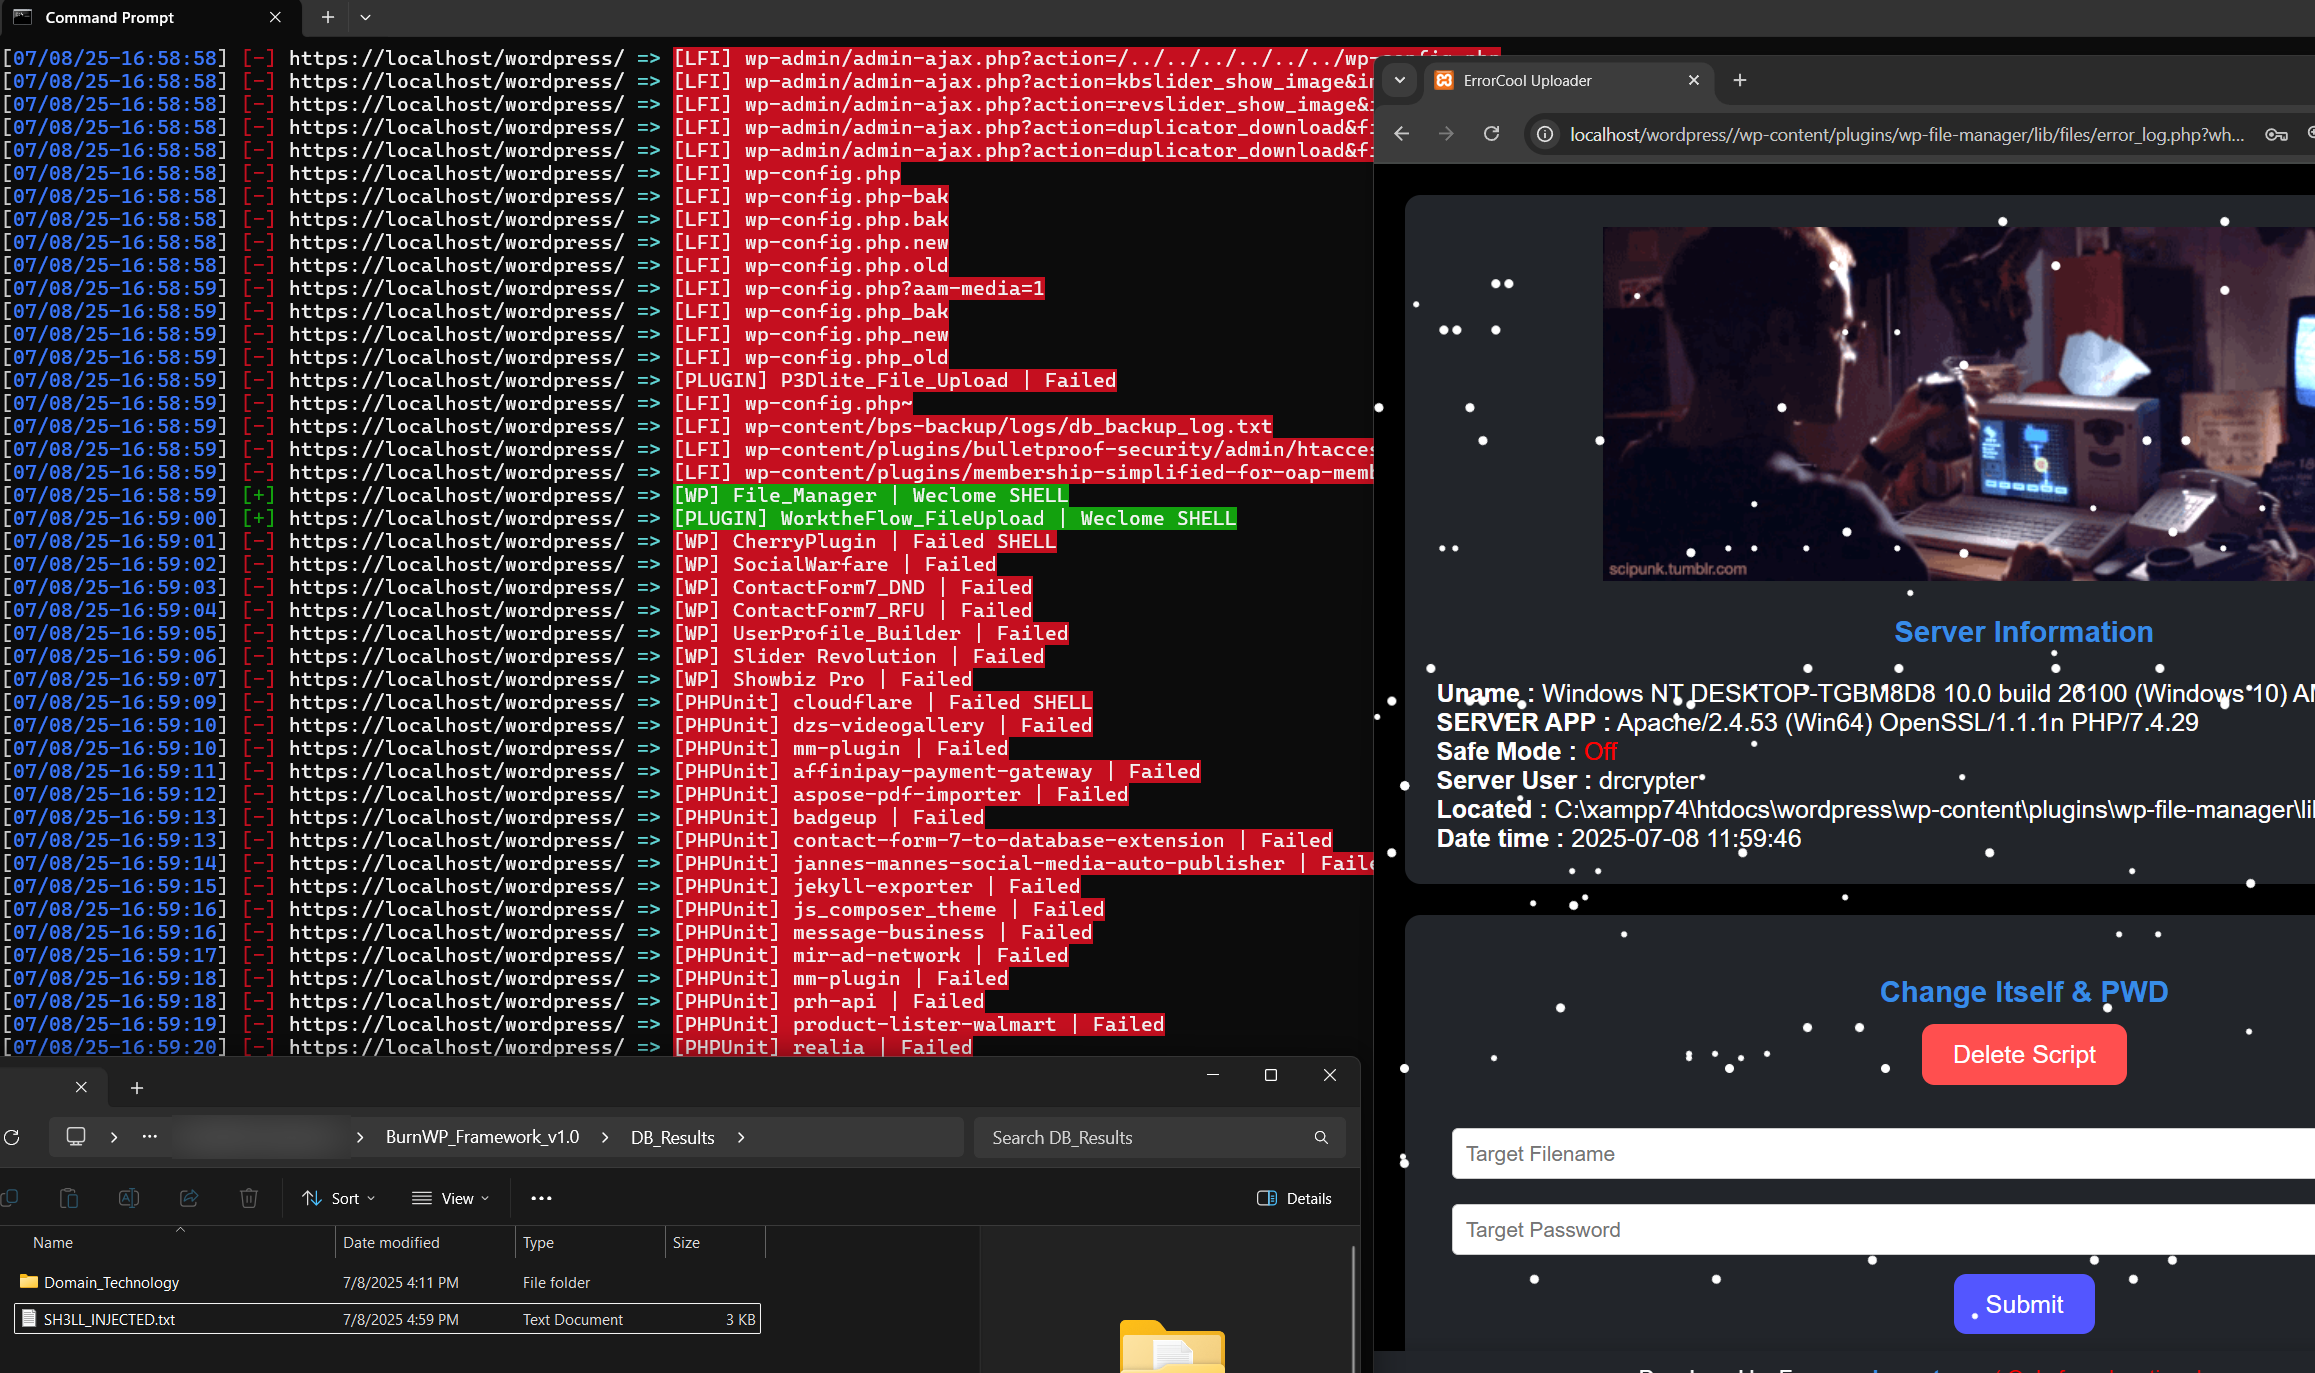Select the Rename icon in File Explorer
Viewport: 2315px width, 1373px height.
click(x=129, y=1198)
